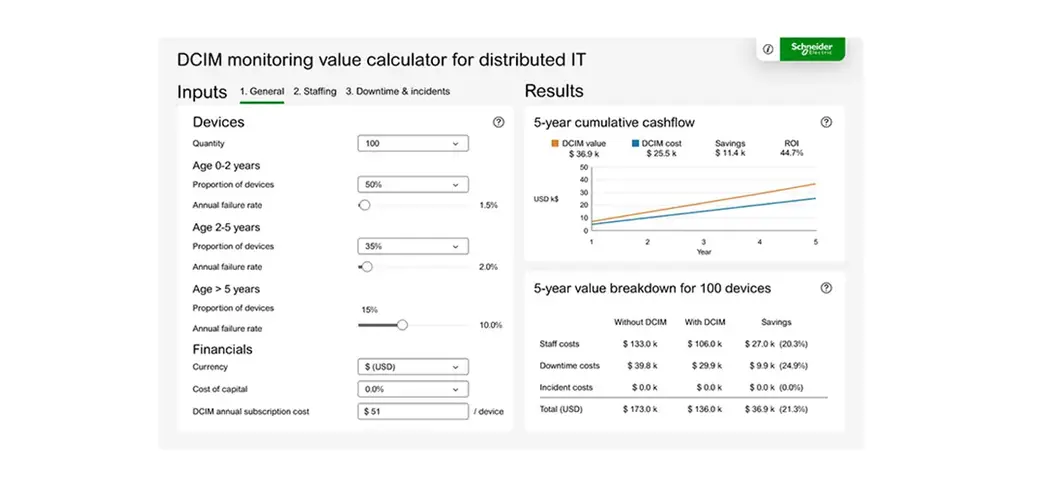Switch to the 1. General tab
Viewport: 1038px width, 486px height.
pos(262,91)
